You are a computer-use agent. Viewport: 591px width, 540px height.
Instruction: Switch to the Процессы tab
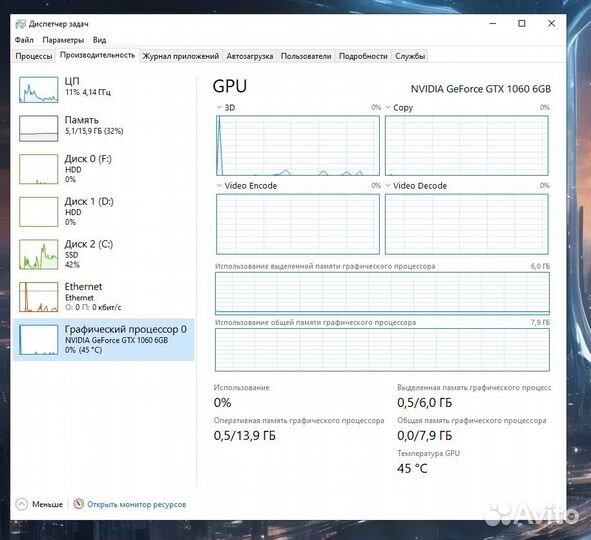pos(34,56)
